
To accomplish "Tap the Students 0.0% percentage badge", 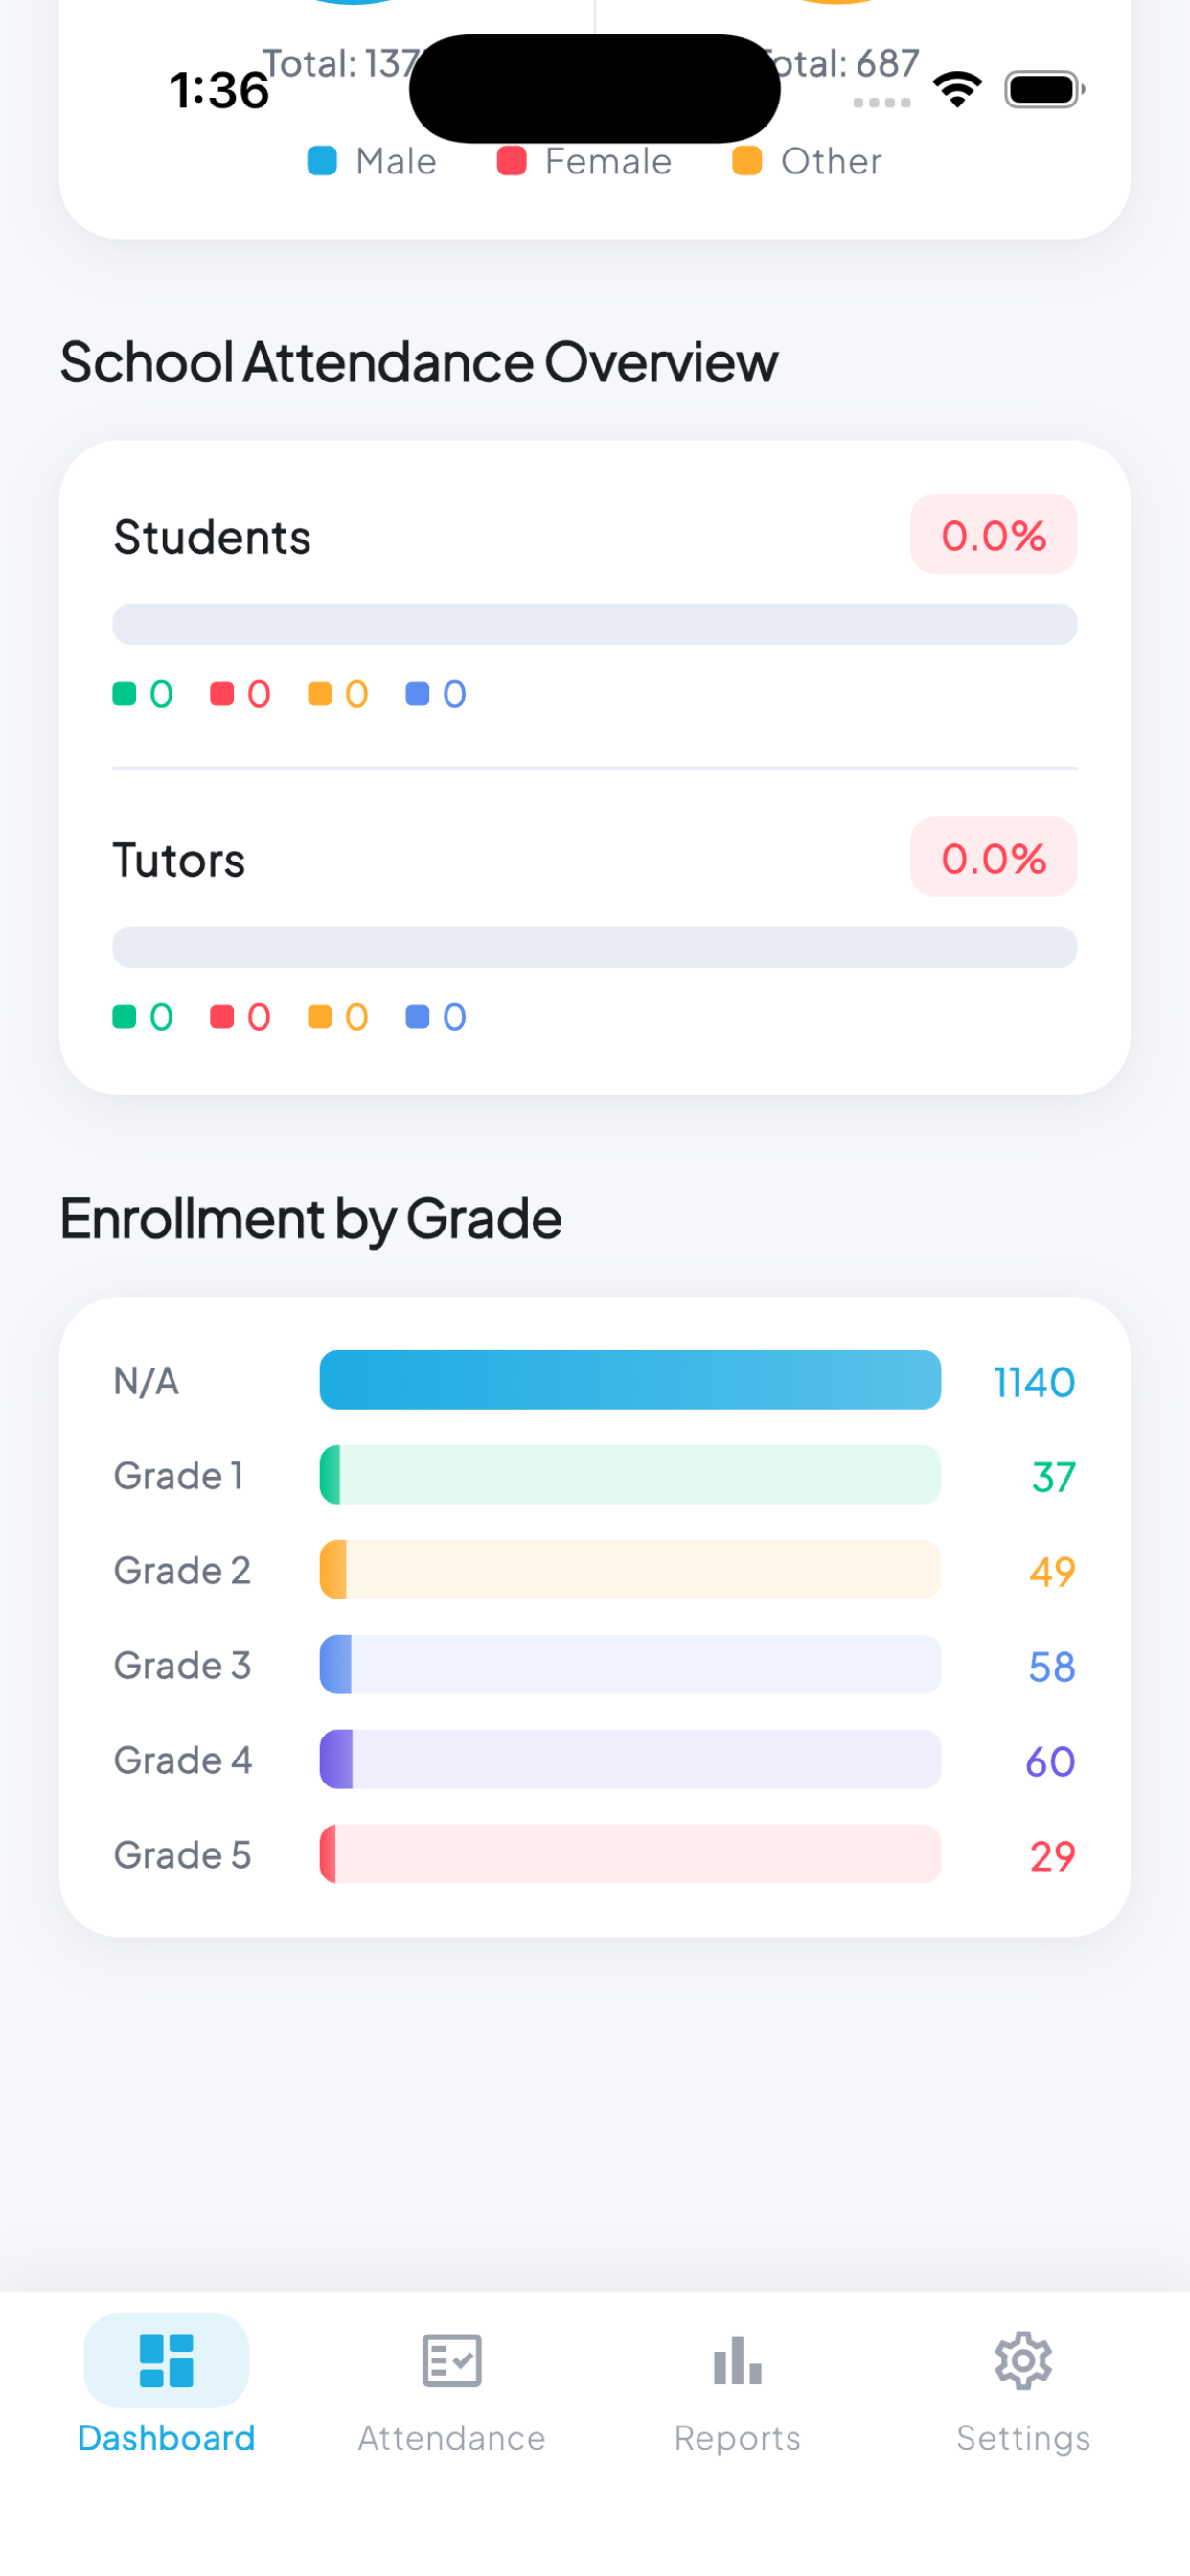I will 993,534.
